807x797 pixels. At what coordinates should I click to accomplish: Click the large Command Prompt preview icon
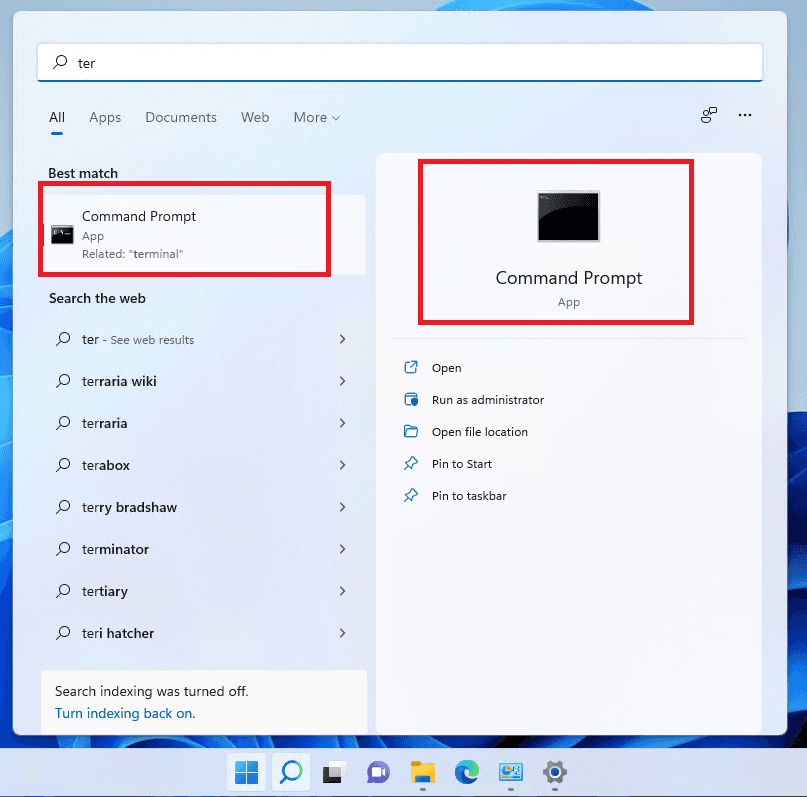click(568, 216)
